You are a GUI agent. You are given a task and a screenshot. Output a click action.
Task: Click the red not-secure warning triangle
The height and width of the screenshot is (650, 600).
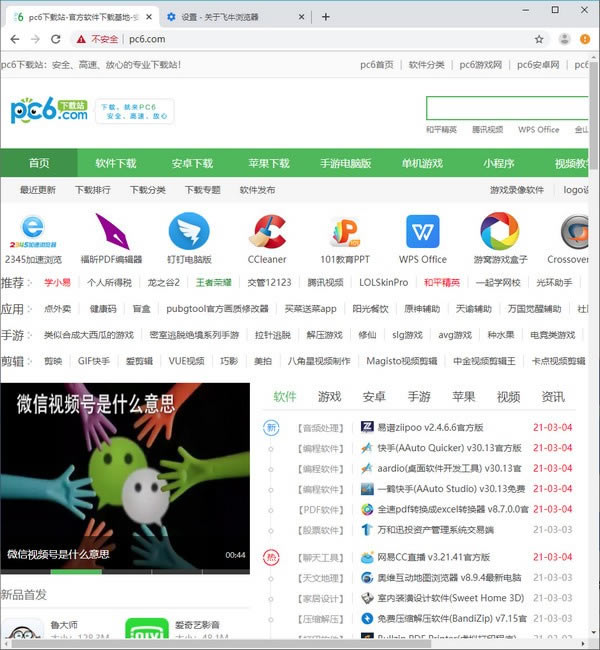(x=81, y=39)
